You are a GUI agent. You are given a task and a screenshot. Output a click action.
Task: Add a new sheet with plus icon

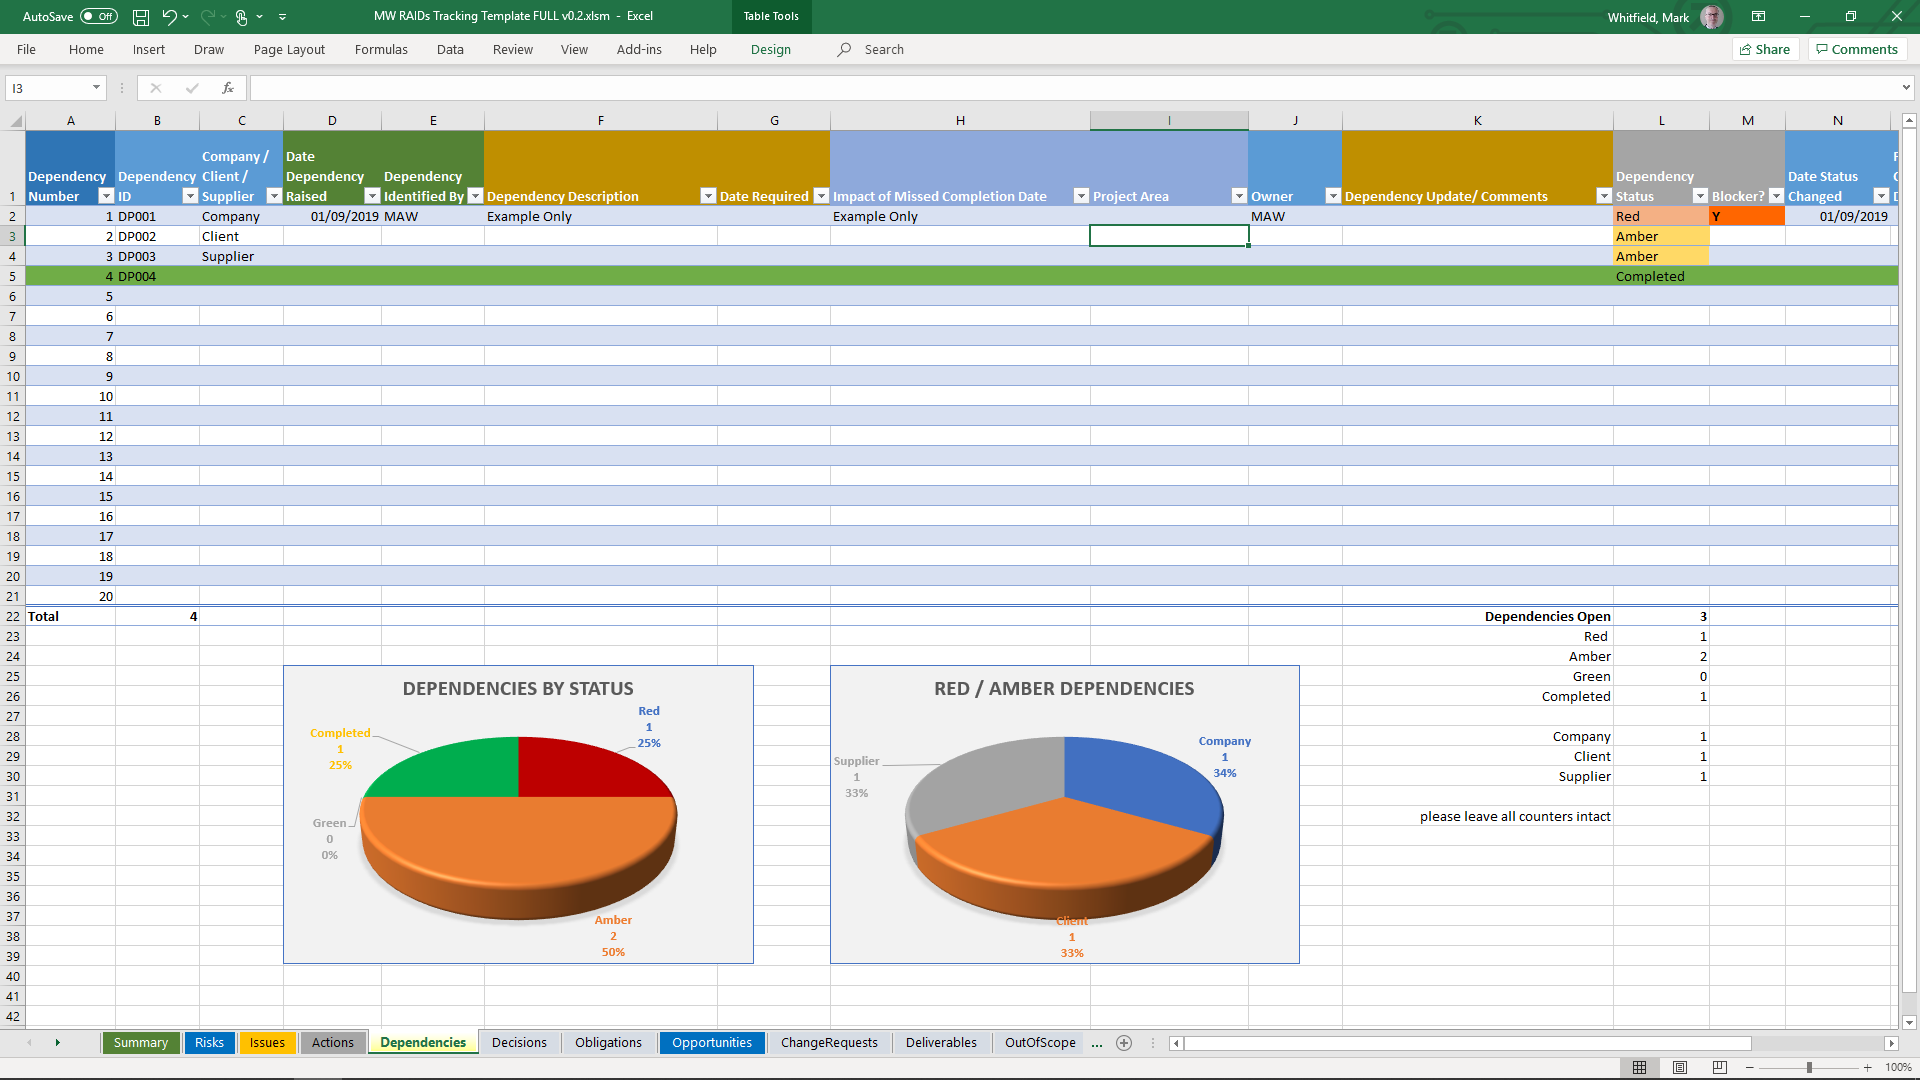click(1124, 1043)
